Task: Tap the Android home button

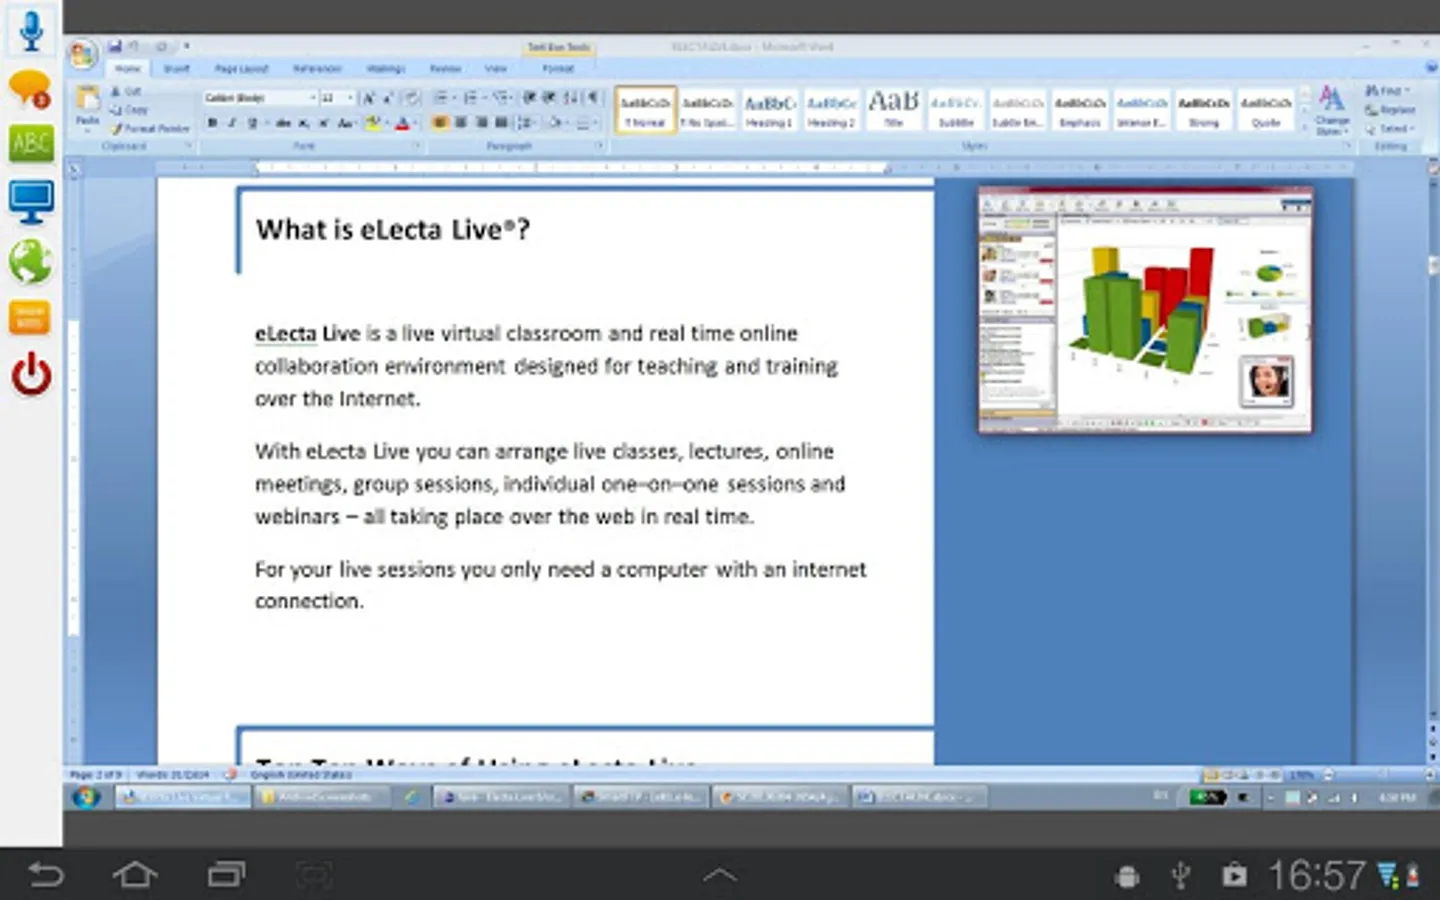Action: tap(135, 875)
